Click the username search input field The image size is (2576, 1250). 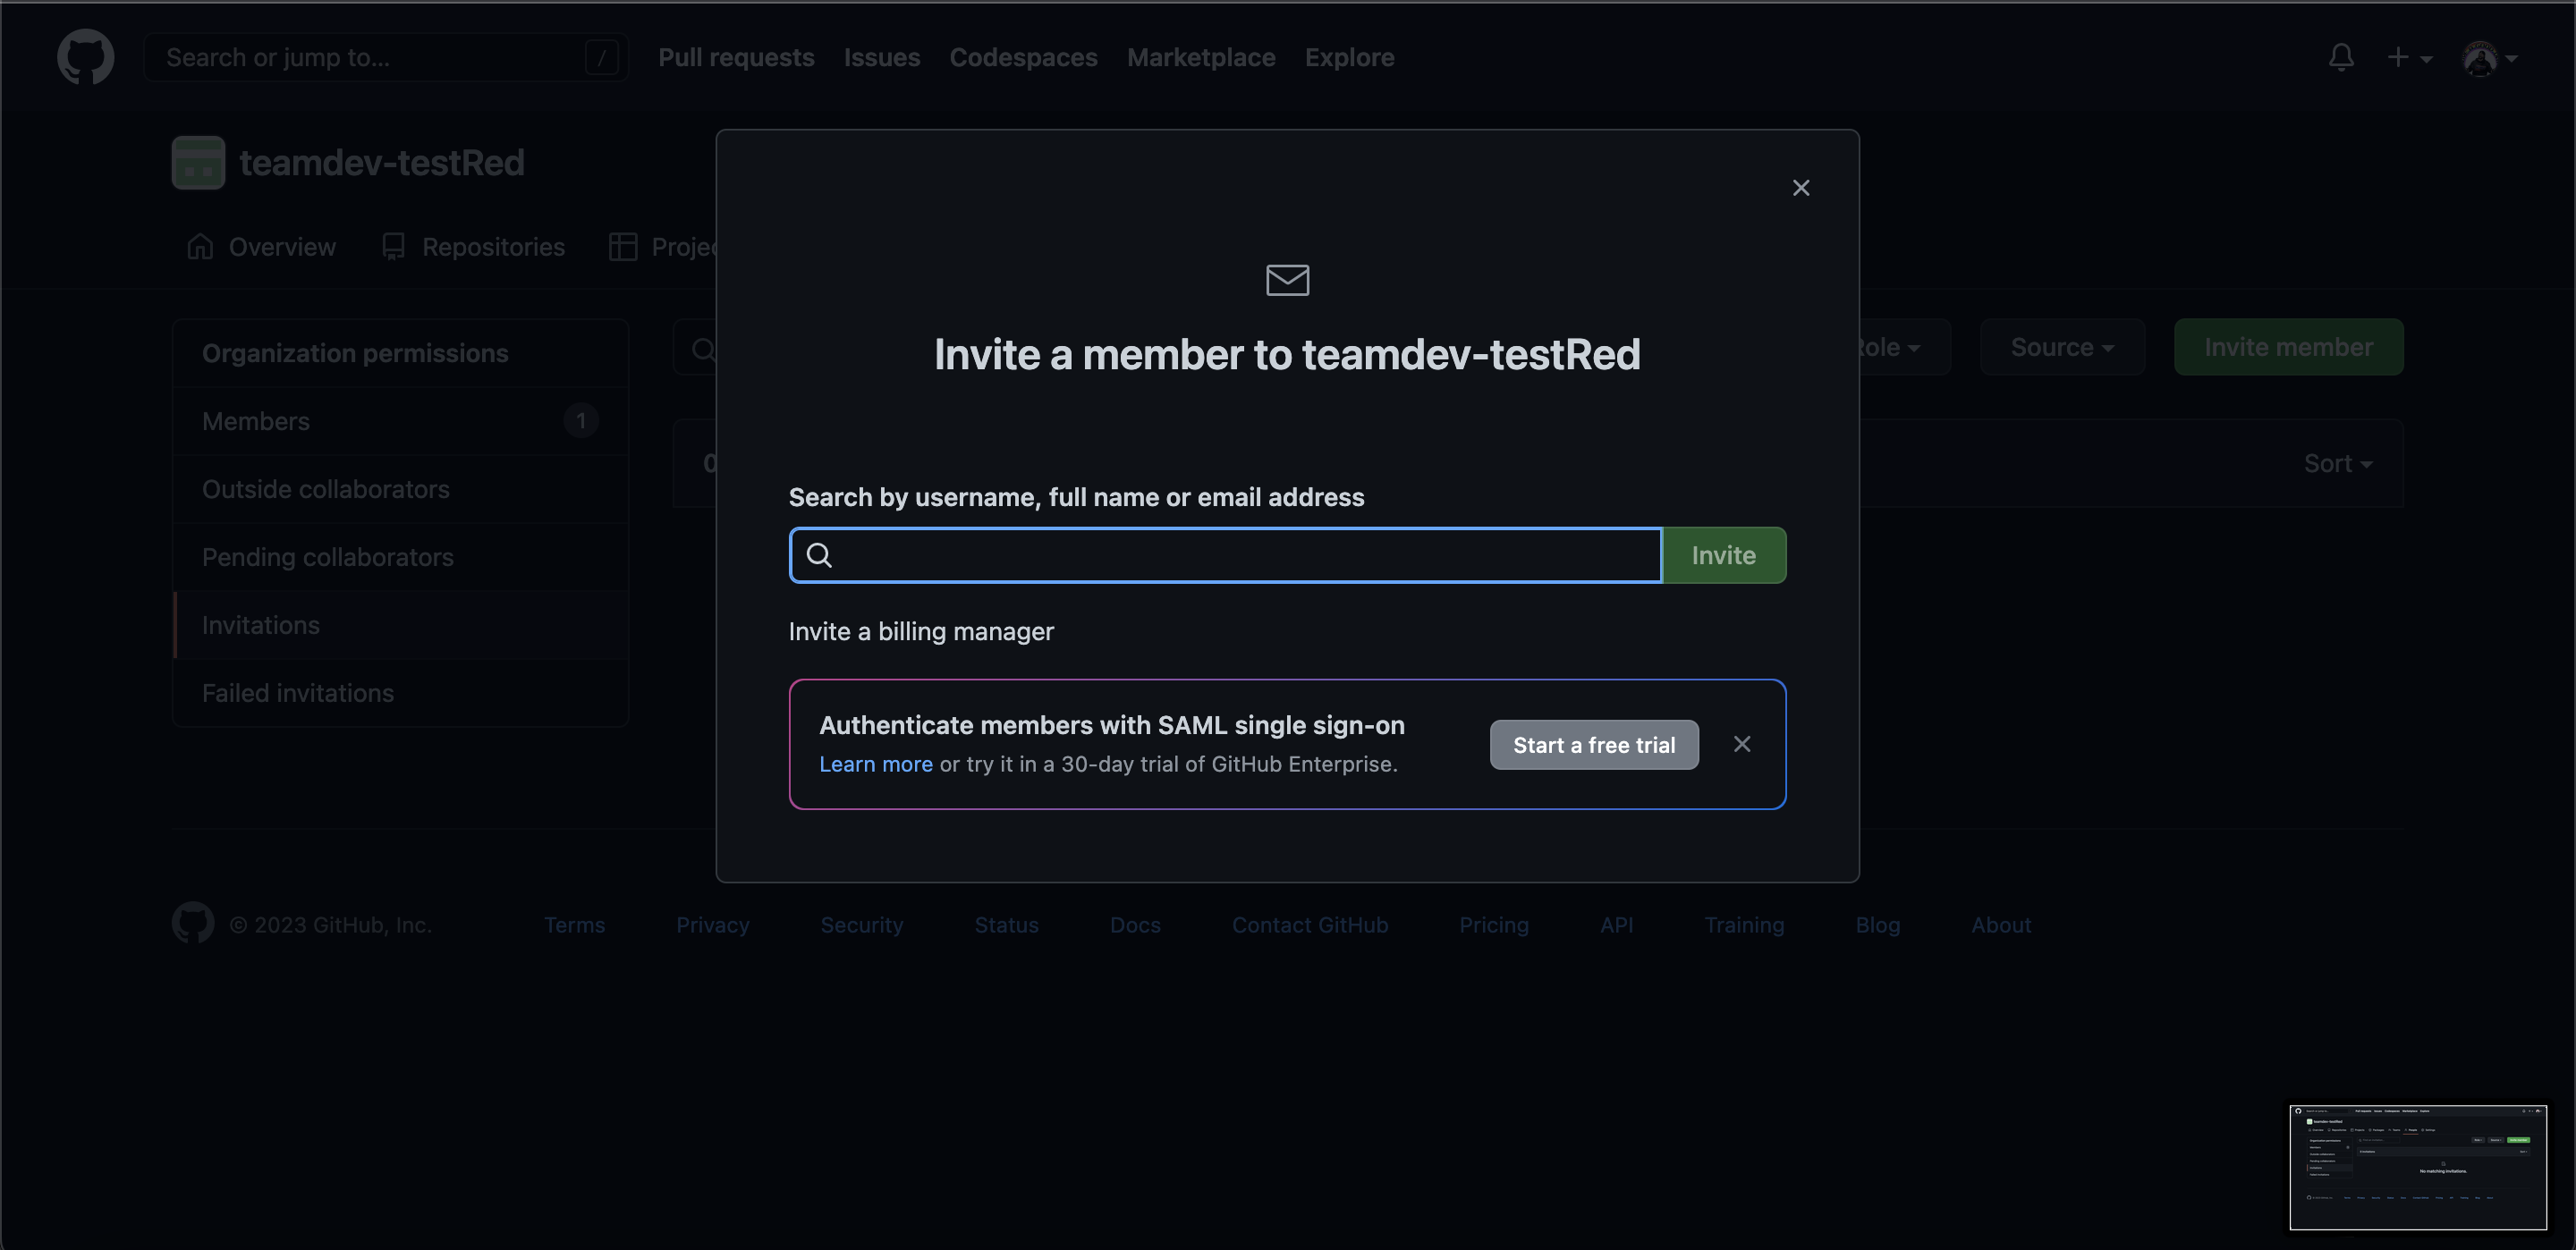coord(1200,555)
